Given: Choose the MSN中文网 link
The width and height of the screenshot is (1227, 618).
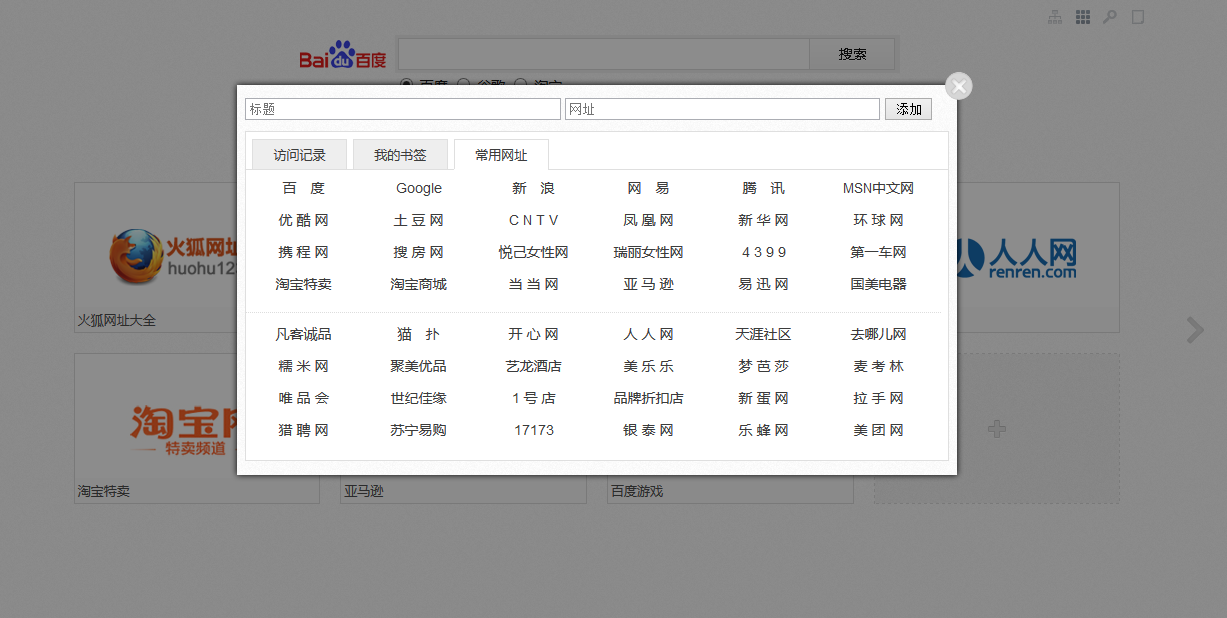Looking at the screenshot, I should tap(879, 188).
